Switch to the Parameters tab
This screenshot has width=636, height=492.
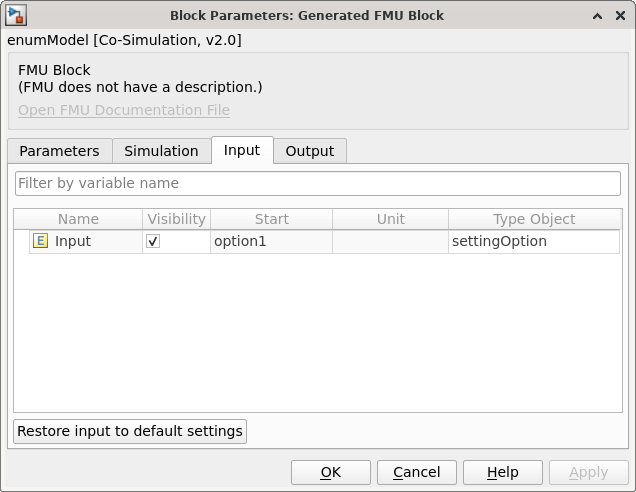click(x=59, y=151)
